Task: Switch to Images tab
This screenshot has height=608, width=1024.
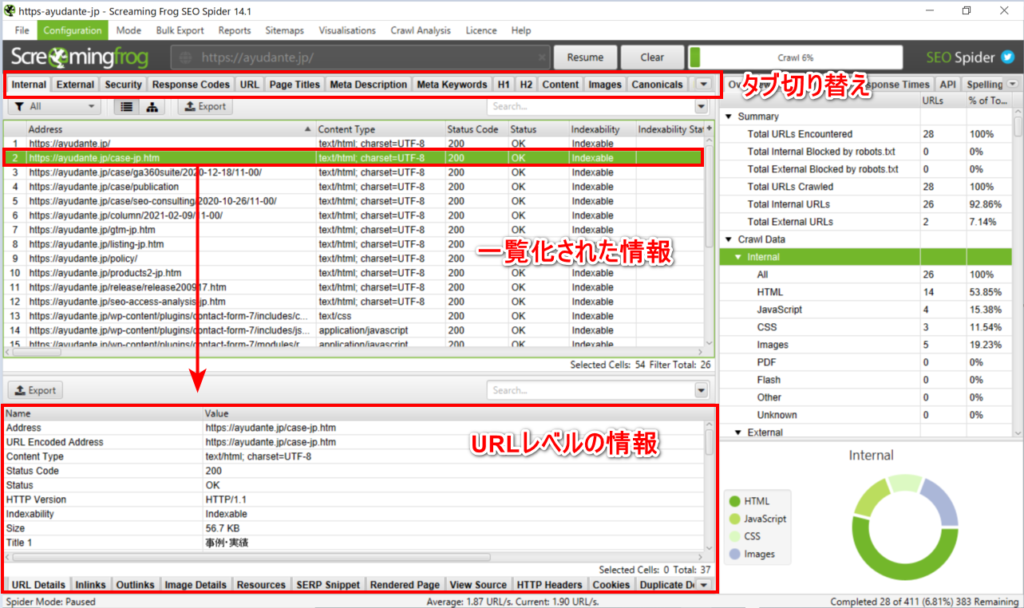Action: (605, 84)
